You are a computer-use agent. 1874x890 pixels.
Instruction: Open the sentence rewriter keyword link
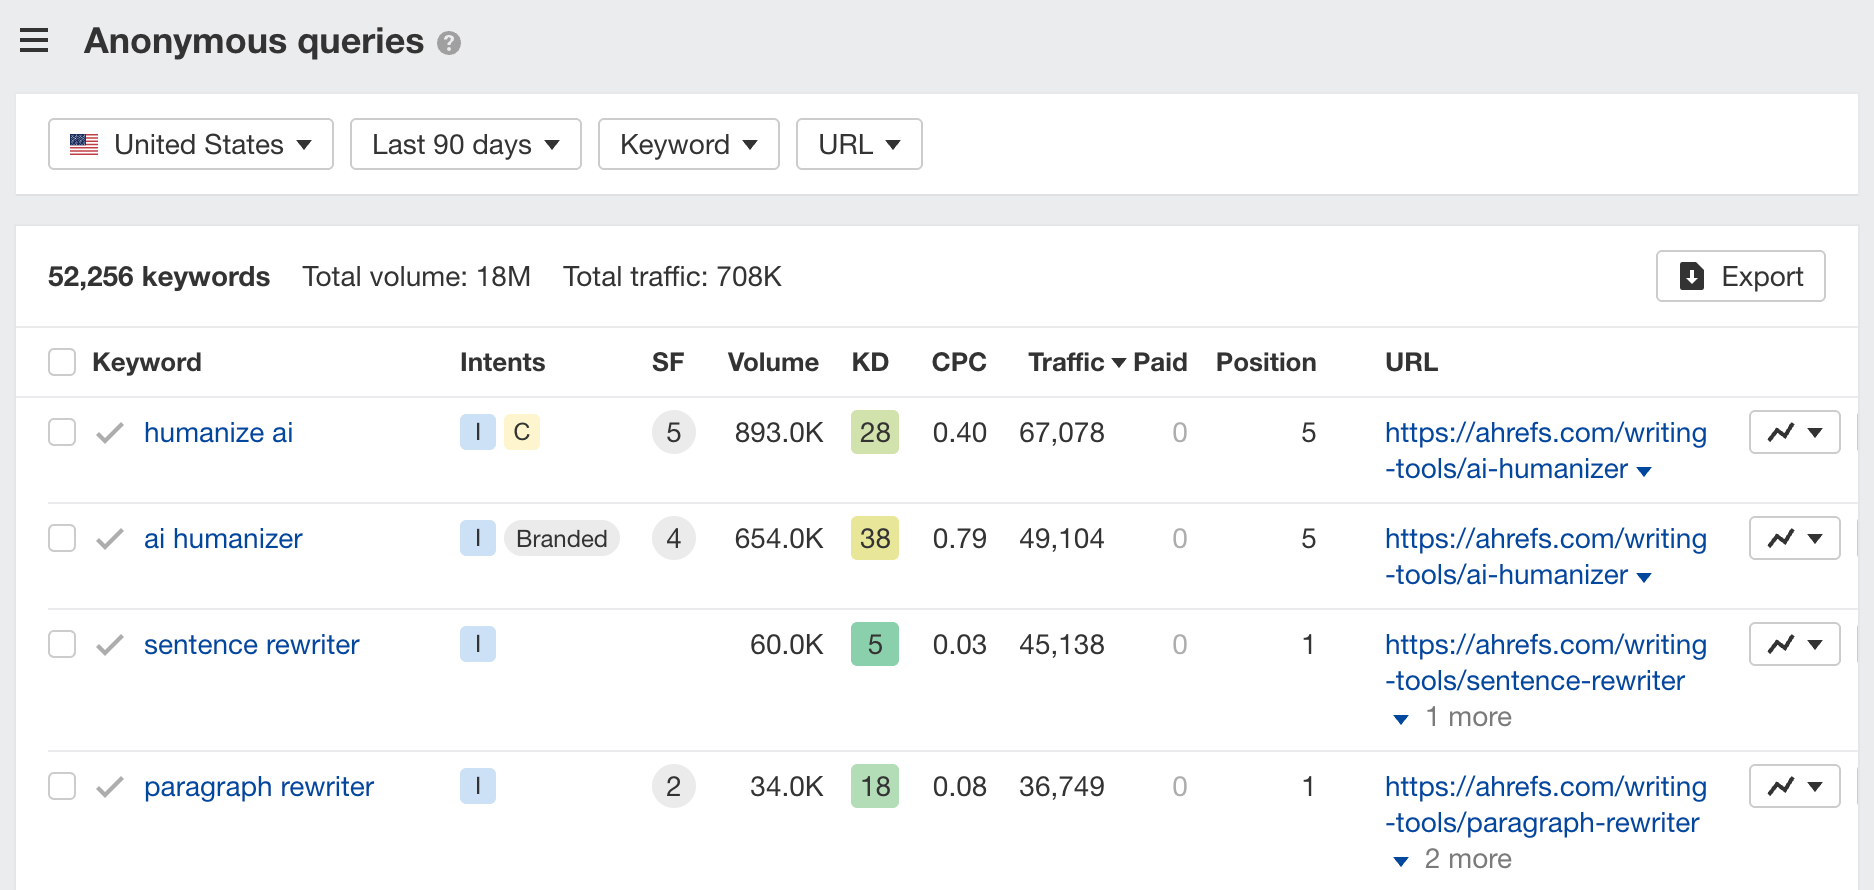click(x=251, y=645)
